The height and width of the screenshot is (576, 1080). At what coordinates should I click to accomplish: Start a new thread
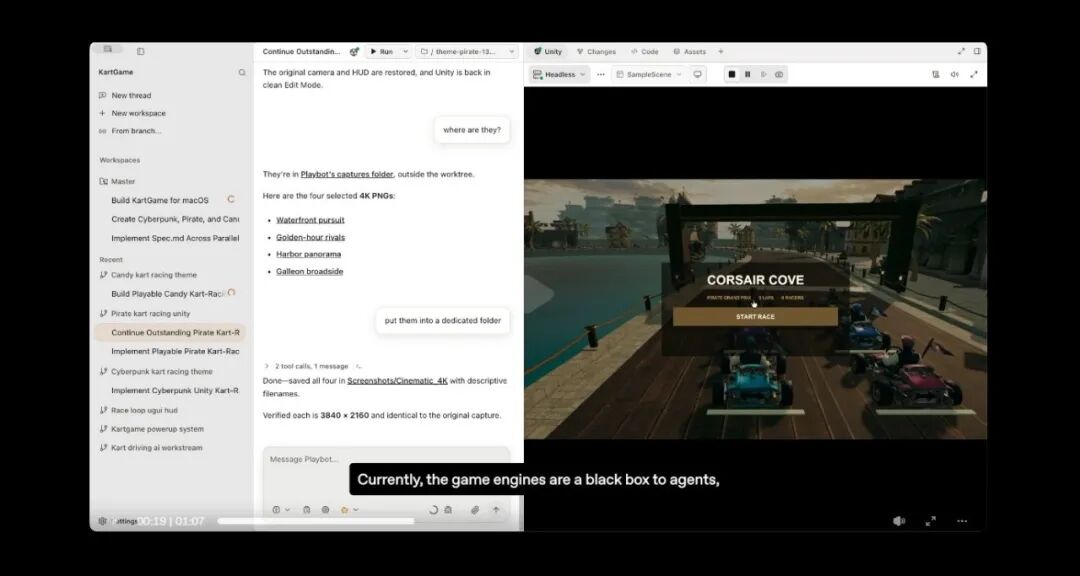[x=131, y=96]
